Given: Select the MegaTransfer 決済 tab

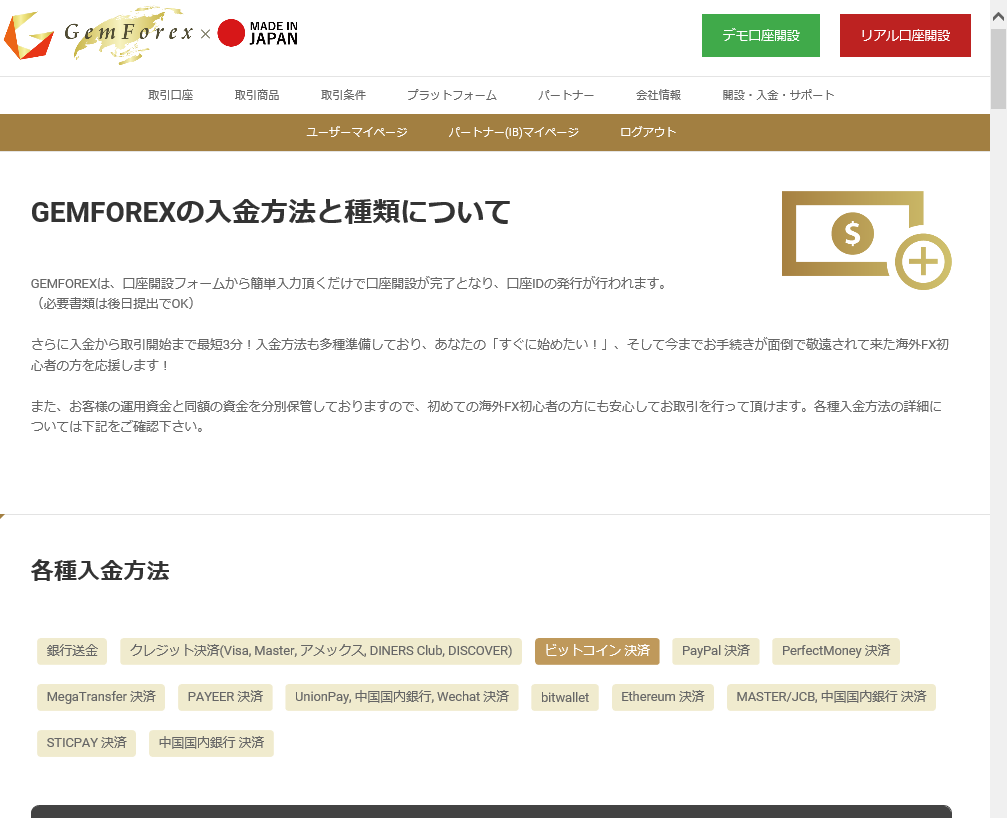Looking at the screenshot, I should coord(101,697).
